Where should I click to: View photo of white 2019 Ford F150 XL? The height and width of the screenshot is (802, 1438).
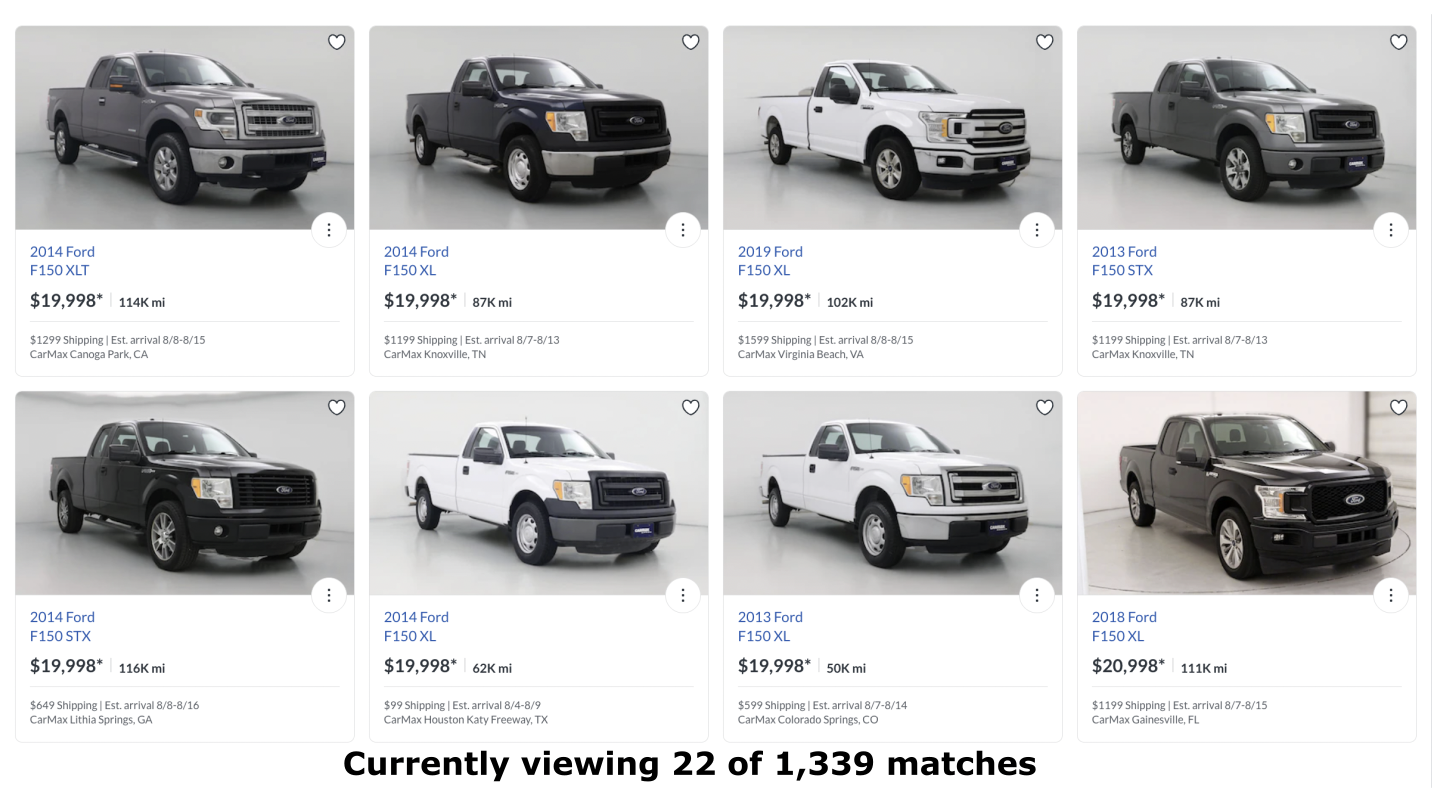(x=892, y=128)
